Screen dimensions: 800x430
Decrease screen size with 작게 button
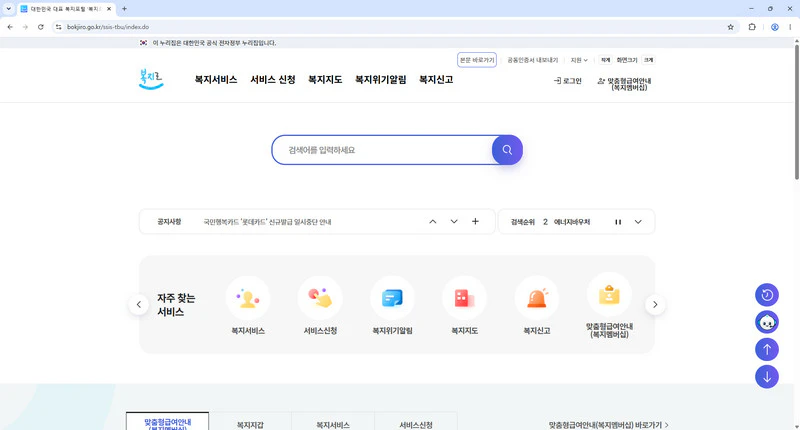point(606,60)
